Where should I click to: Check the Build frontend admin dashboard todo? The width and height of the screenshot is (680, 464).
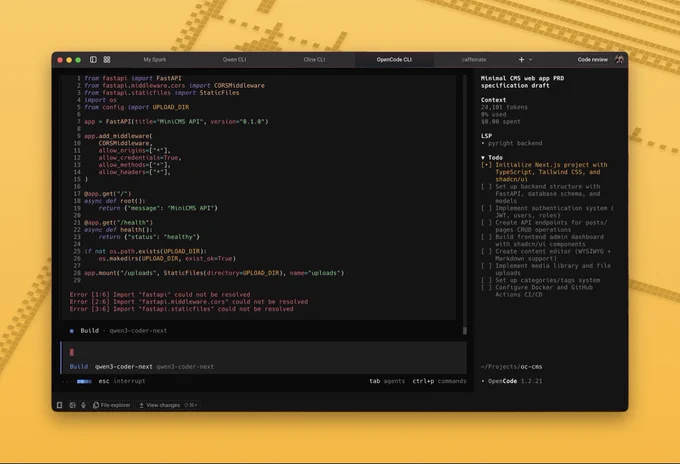[x=486, y=237]
